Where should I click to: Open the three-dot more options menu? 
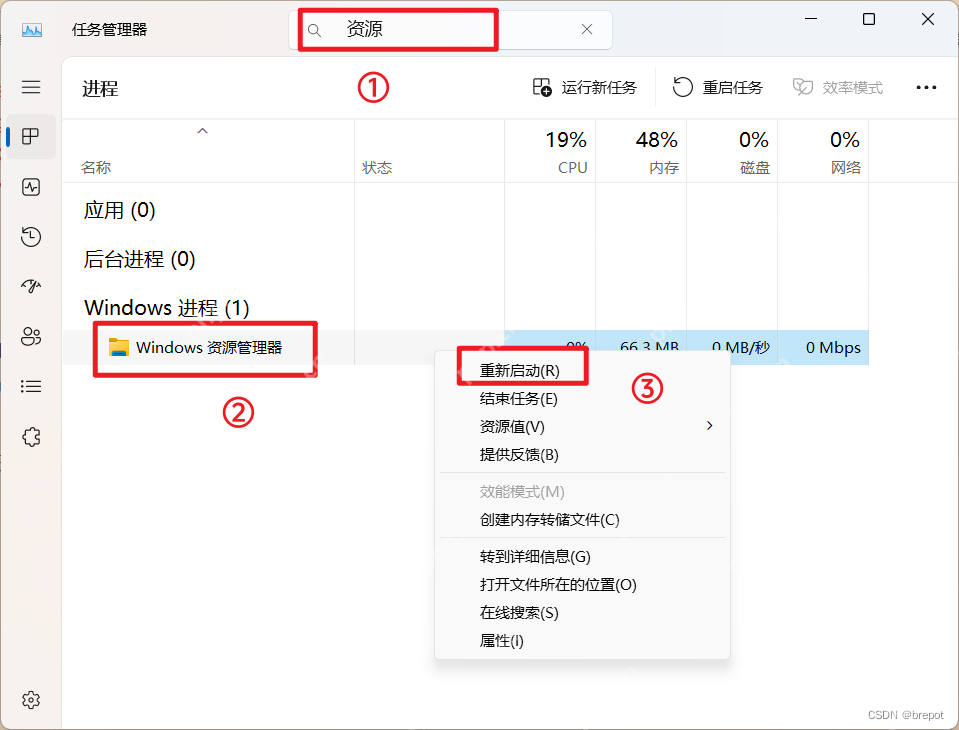pos(926,88)
